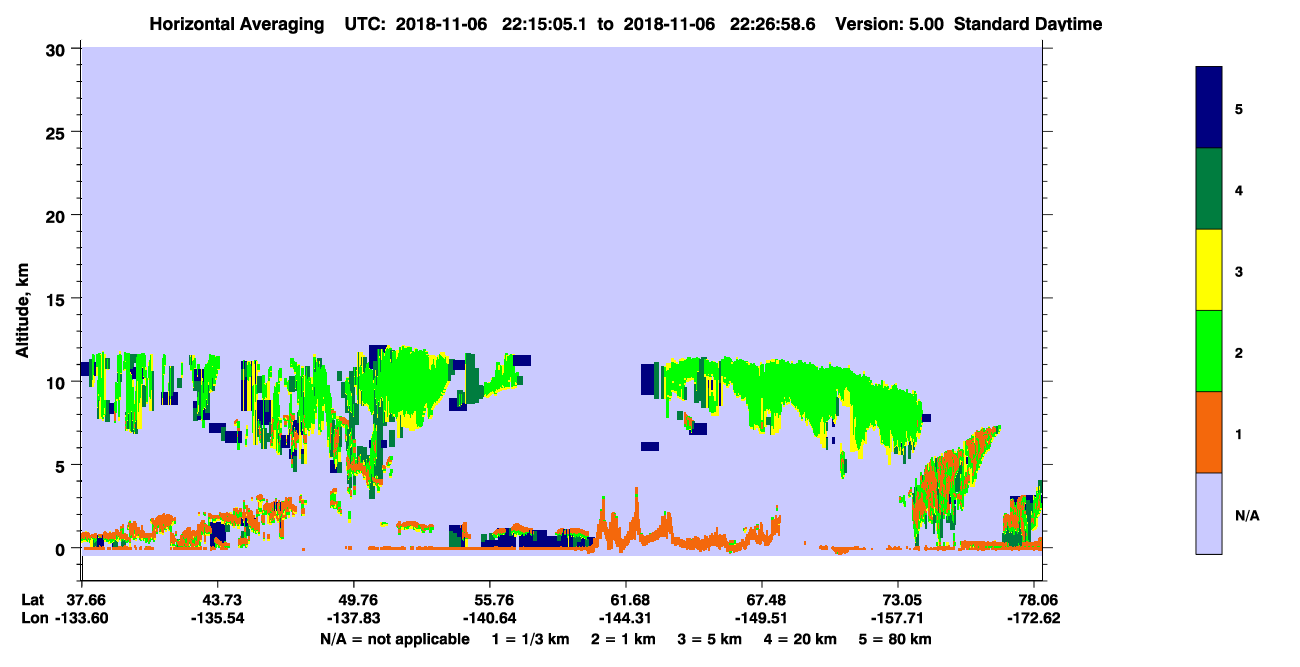
Task: Click the '3 = 5 km' legend text
Action: click(710, 639)
